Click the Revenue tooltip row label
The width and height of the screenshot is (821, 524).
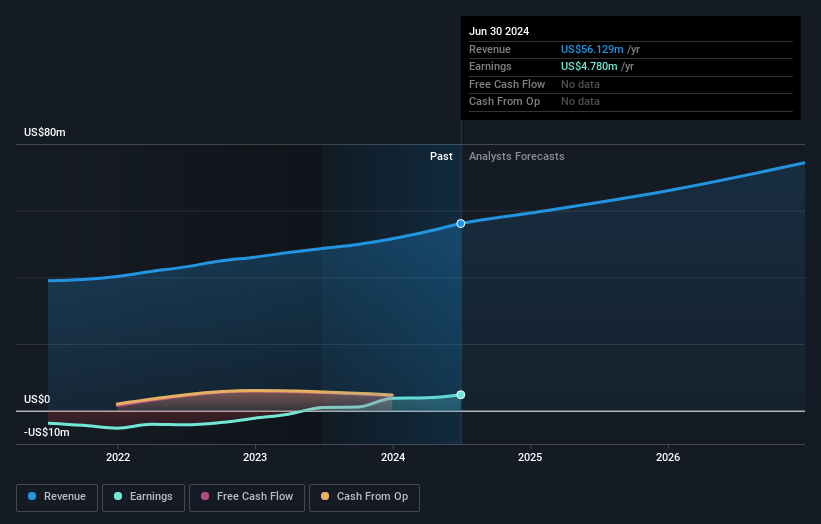coord(490,49)
